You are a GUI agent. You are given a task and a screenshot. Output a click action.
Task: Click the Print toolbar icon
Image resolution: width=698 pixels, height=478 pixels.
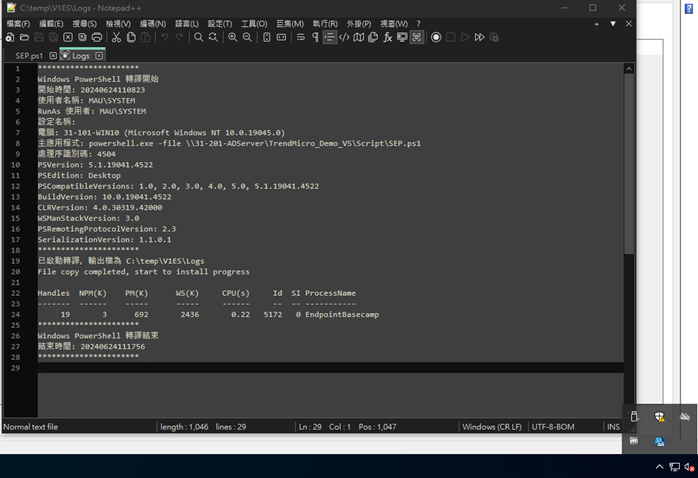pos(97,37)
